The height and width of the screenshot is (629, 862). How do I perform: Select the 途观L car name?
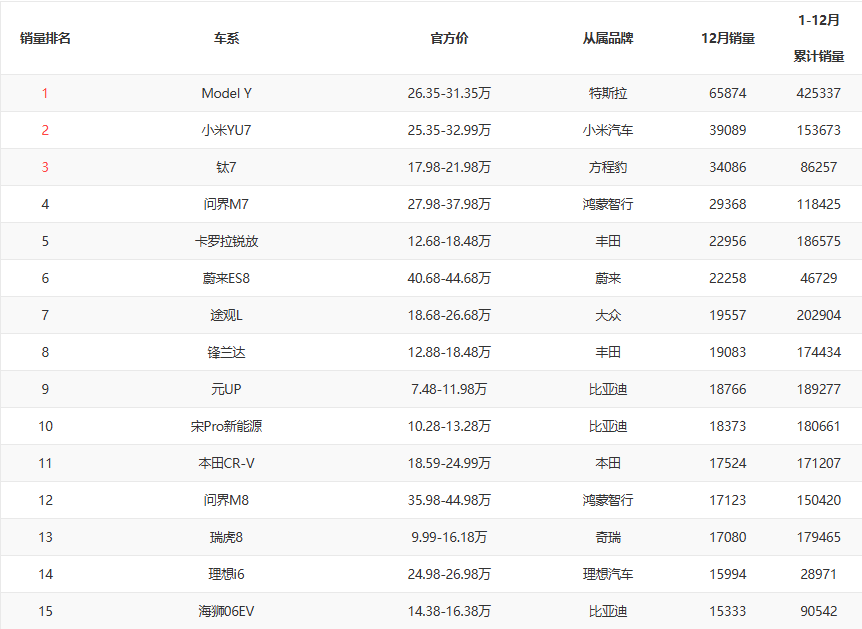coord(226,315)
